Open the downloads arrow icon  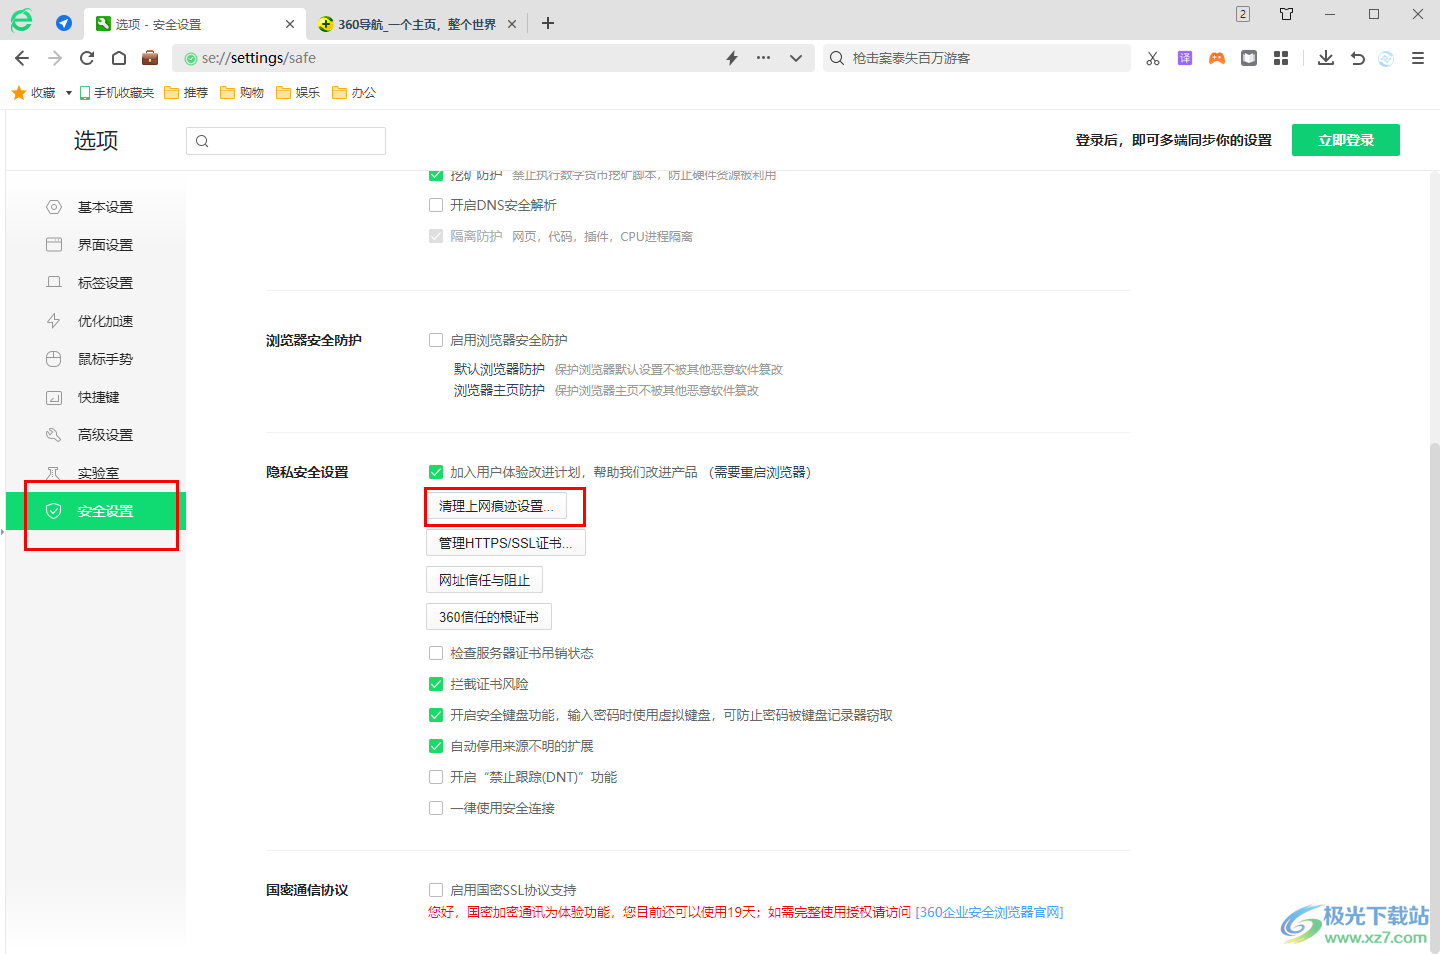[1326, 58]
